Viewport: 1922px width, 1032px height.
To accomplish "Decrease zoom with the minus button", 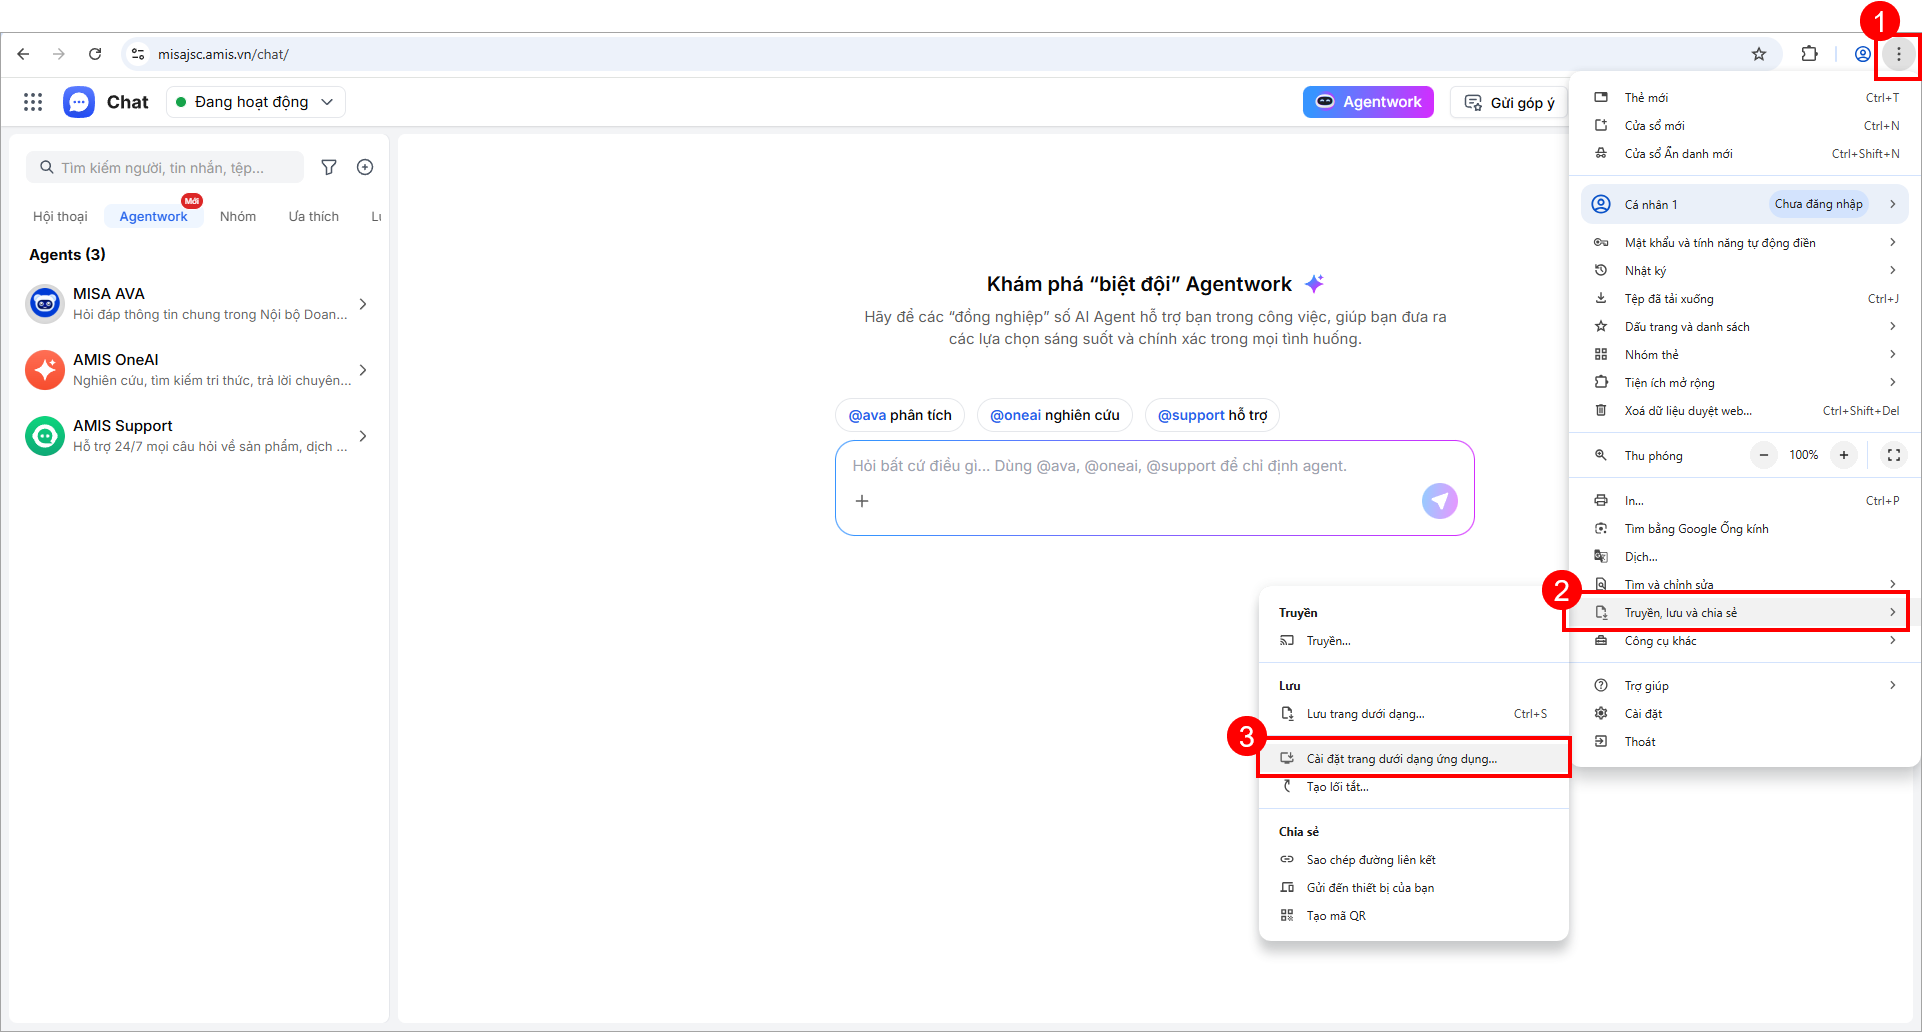I will (1764, 455).
